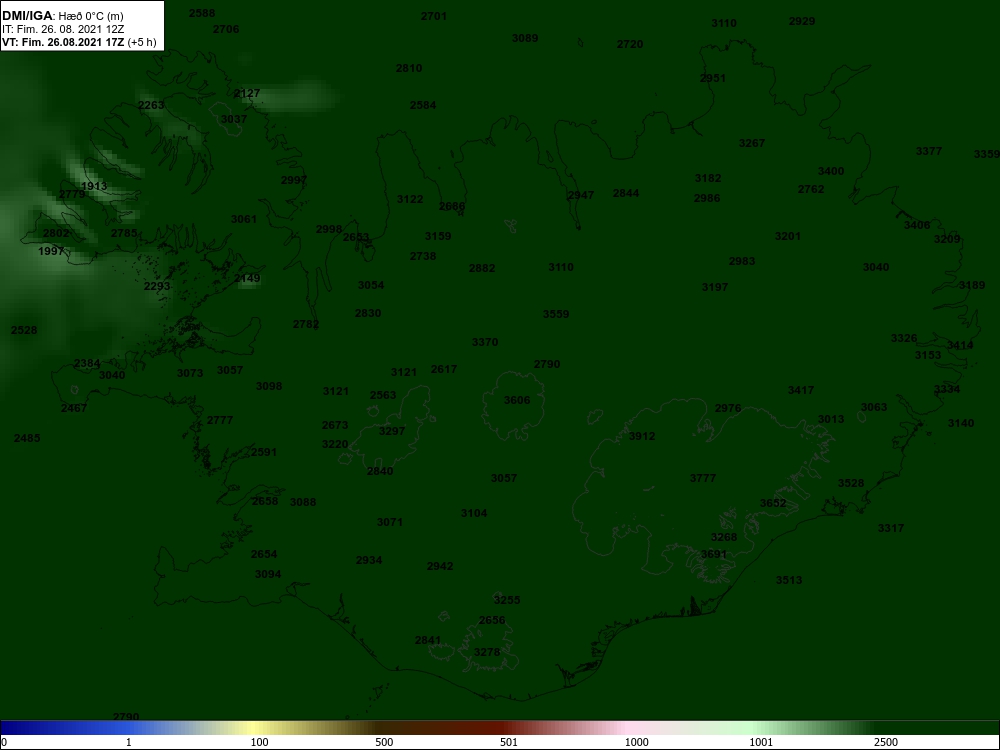Click the 2844 value label
Image resolution: width=1000 pixels, height=750 pixels.
[x=626, y=193]
